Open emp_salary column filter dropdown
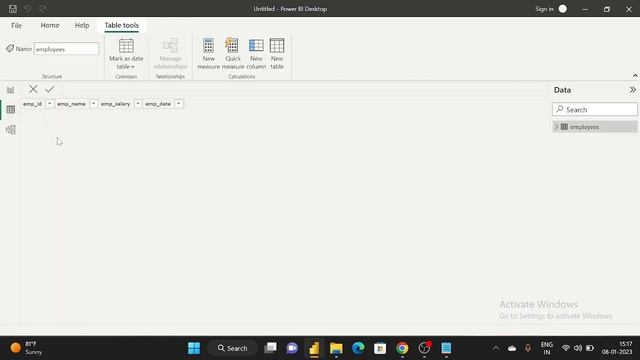 coord(138,104)
